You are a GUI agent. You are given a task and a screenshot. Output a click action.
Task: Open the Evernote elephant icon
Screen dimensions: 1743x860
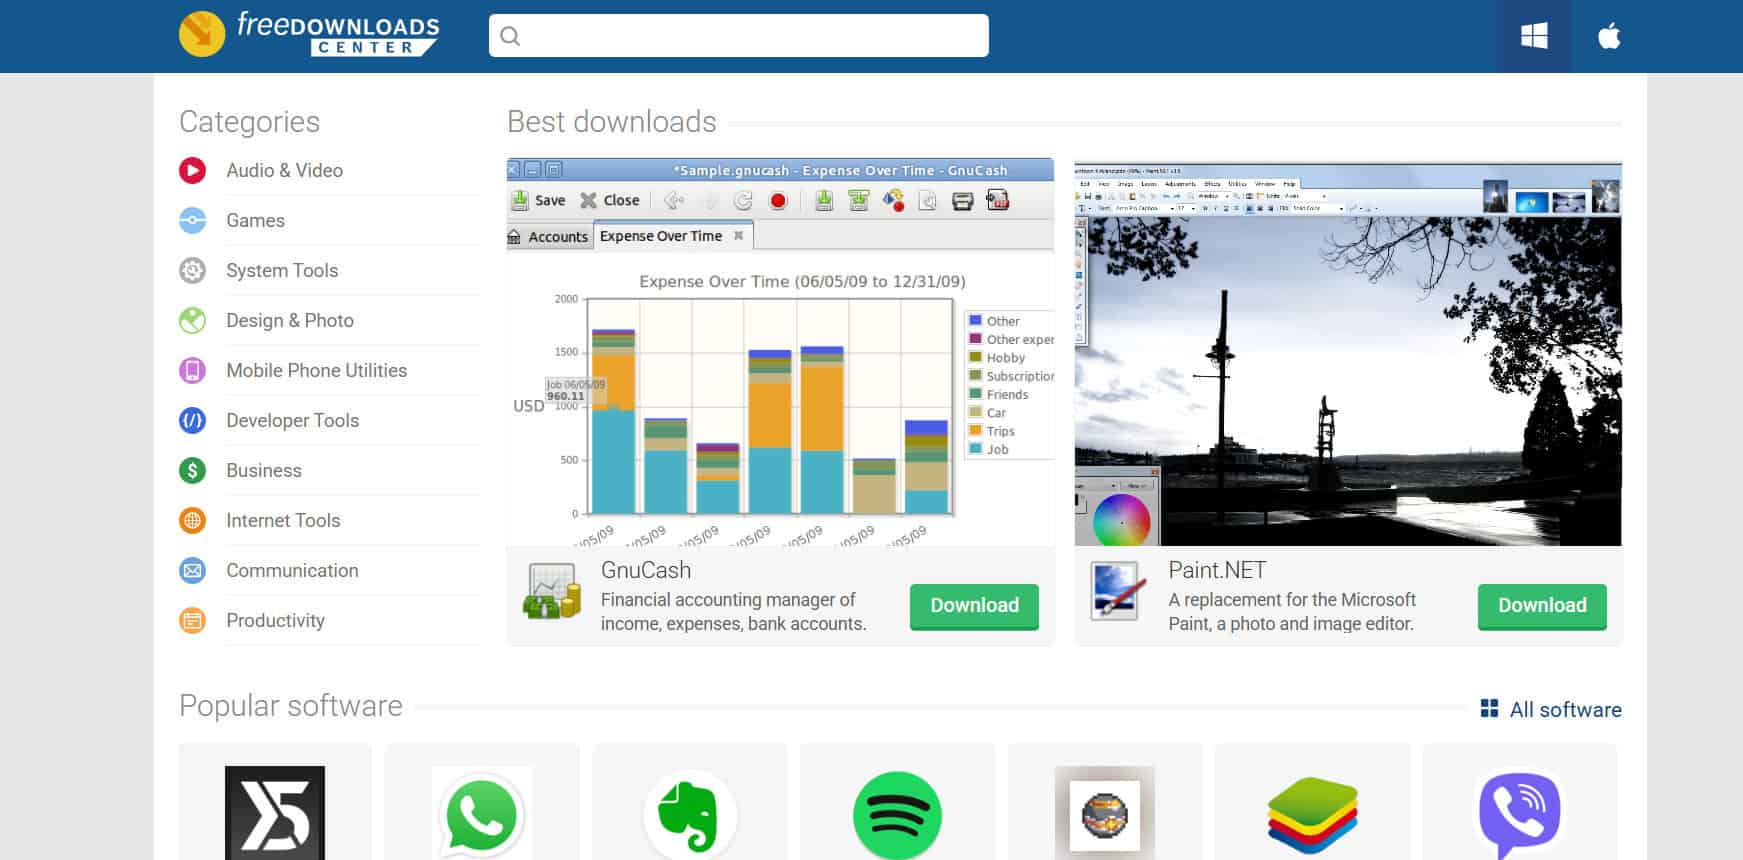pos(690,813)
